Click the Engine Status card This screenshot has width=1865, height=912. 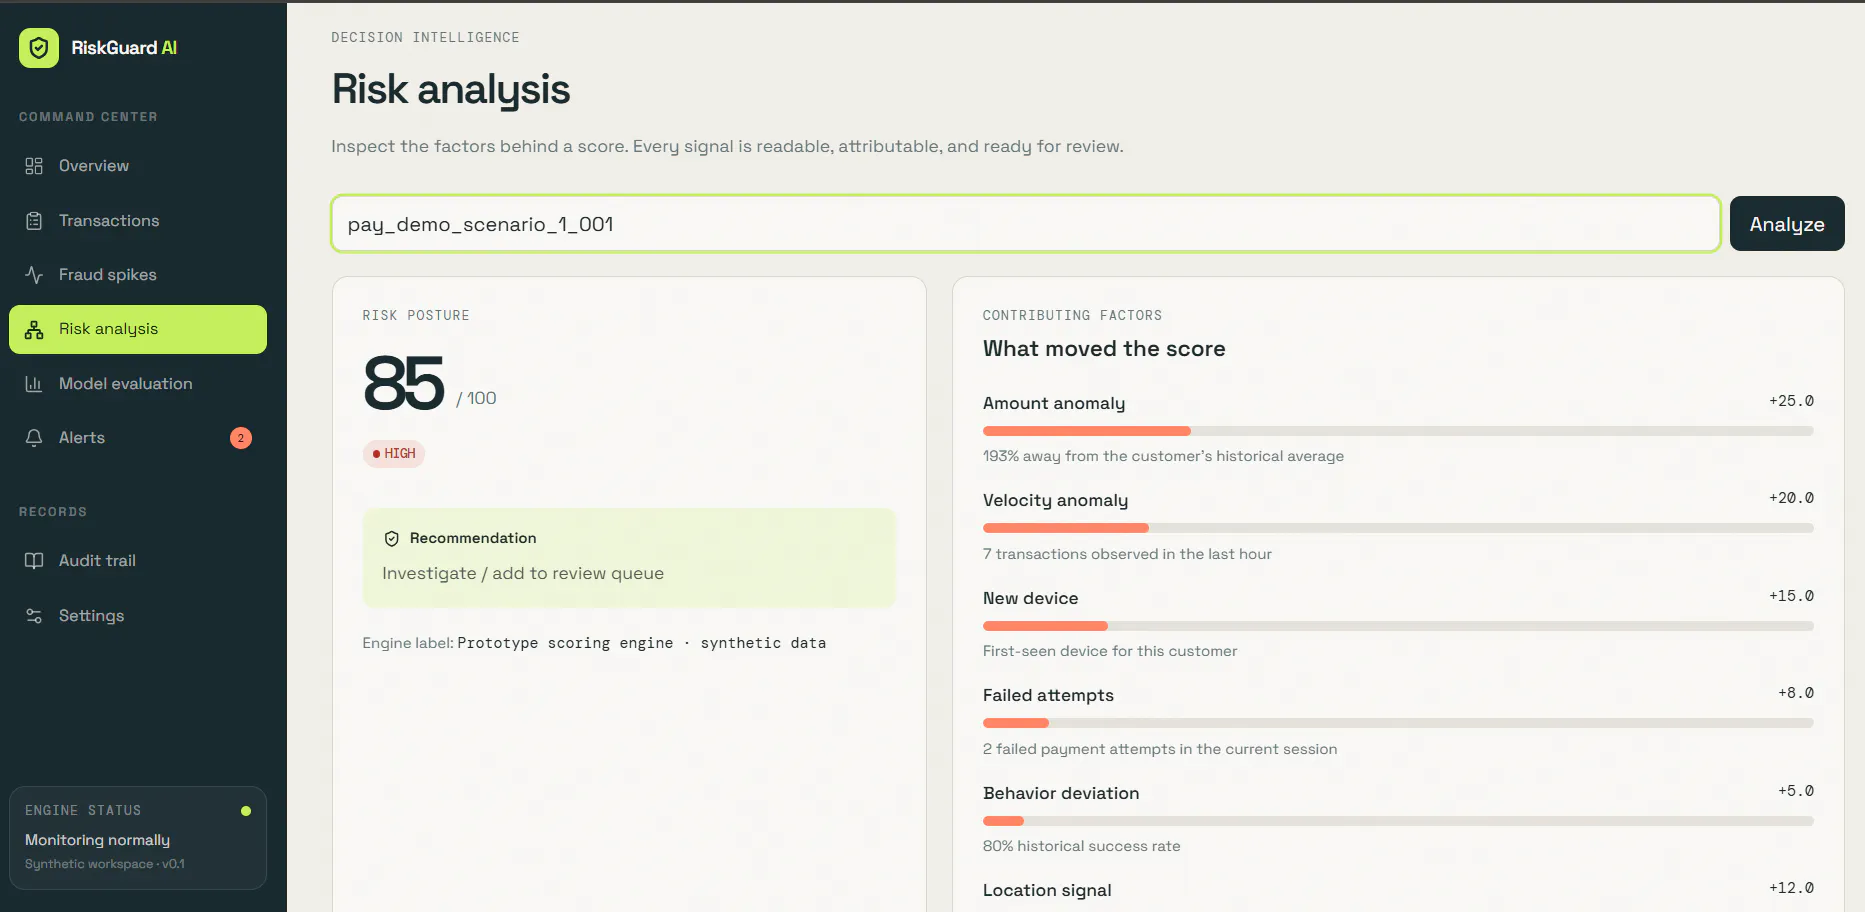[138, 838]
